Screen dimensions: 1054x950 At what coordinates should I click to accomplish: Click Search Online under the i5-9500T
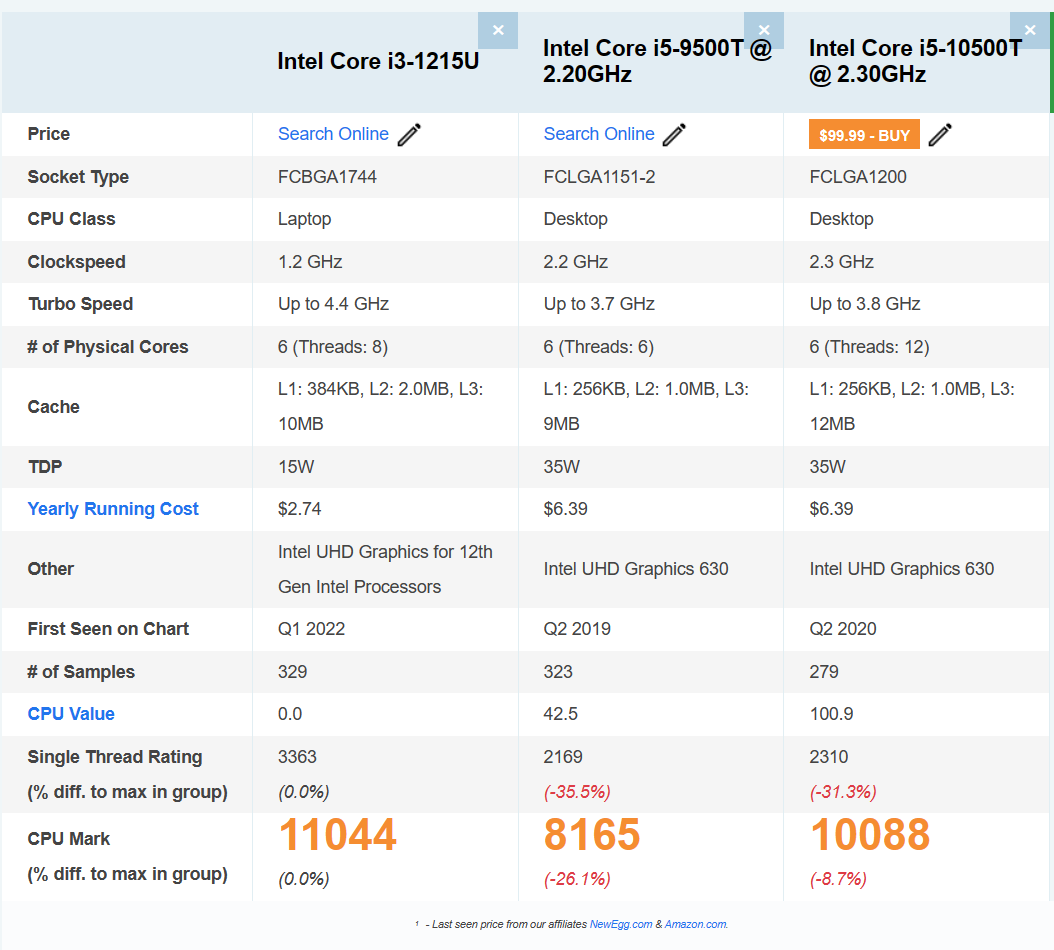coord(599,134)
